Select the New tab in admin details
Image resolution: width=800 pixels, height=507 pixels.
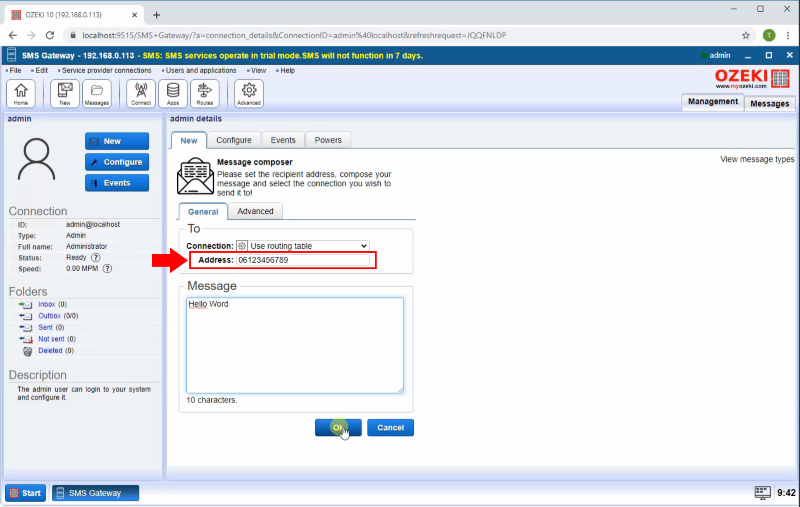(189, 140)
